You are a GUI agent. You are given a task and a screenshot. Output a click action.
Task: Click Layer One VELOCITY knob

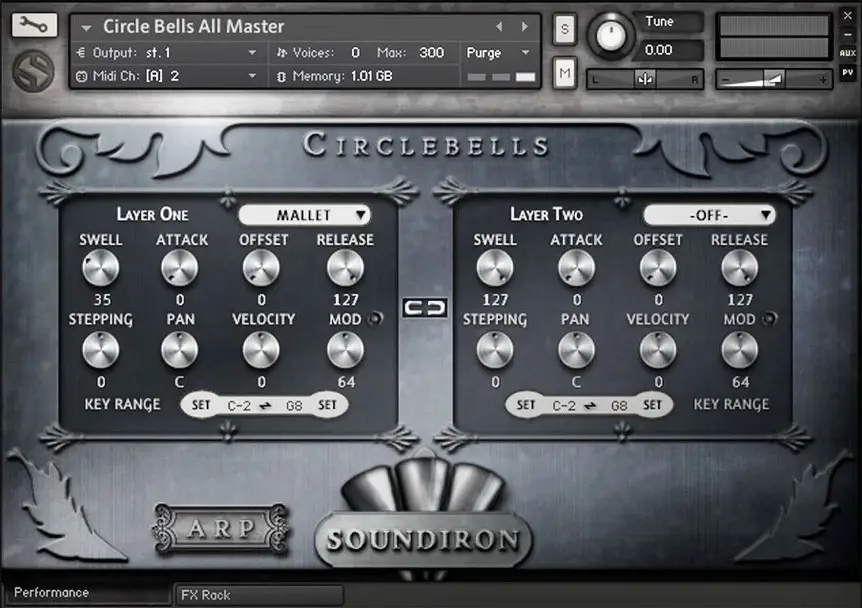tap(261, 350)
